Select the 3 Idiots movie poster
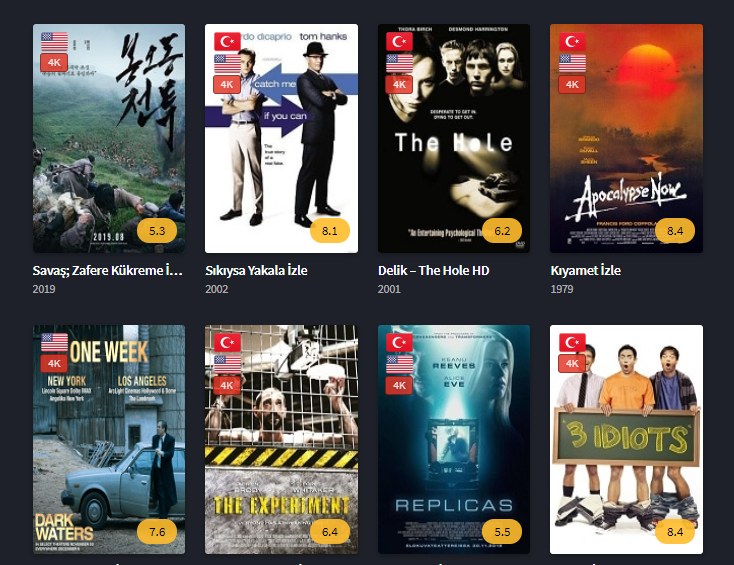 [626, 440]
